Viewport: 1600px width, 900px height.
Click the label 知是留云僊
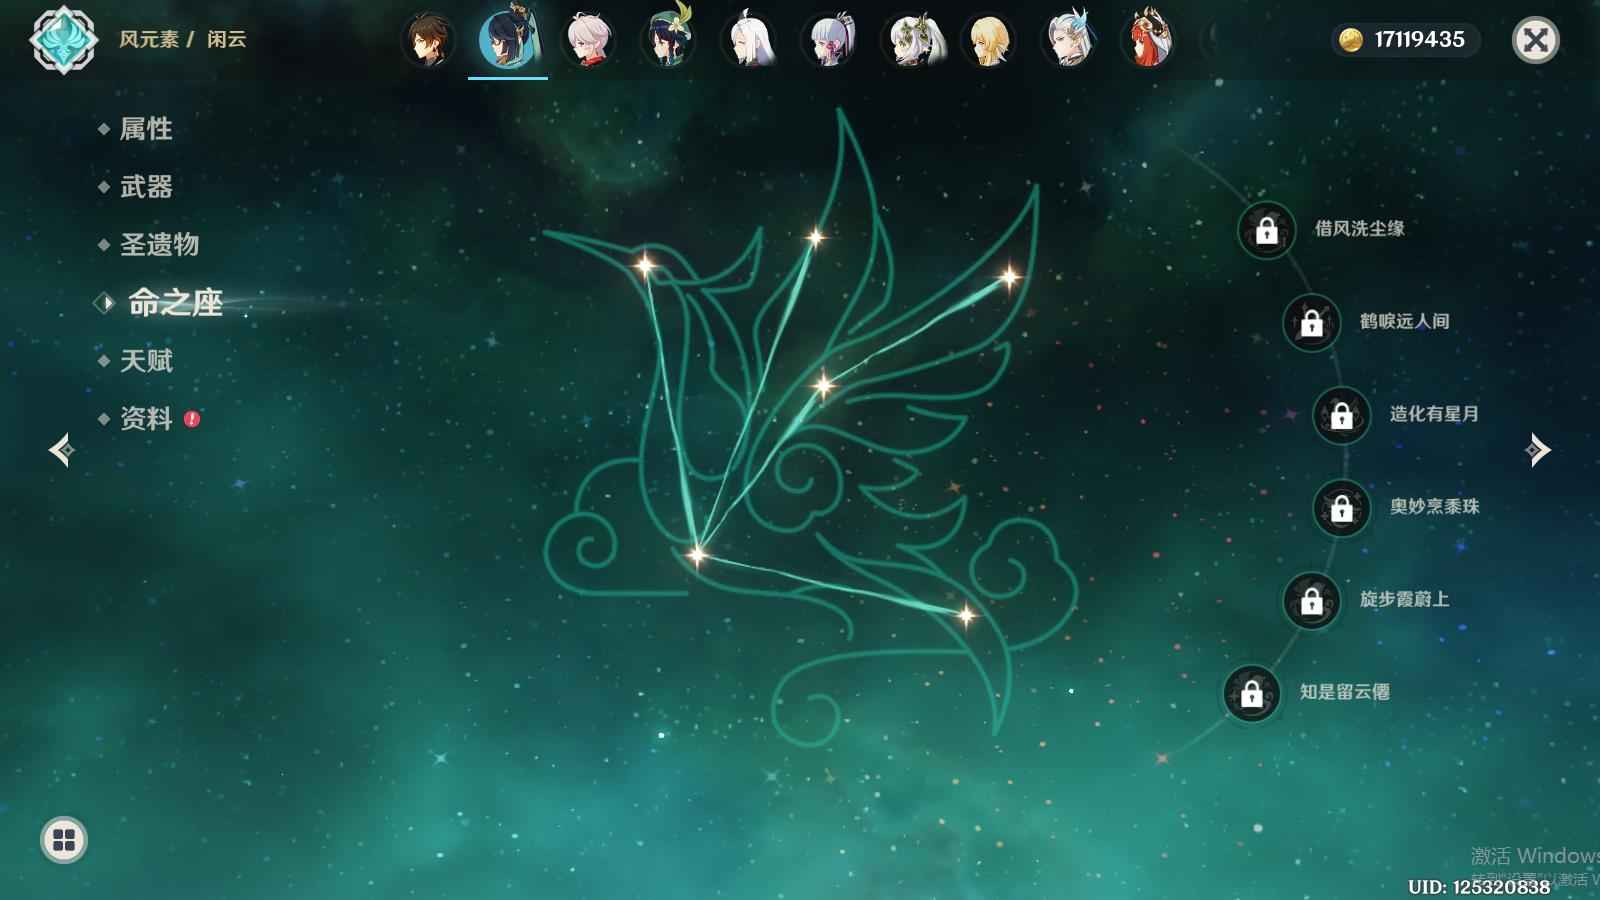click(1344, 692)
